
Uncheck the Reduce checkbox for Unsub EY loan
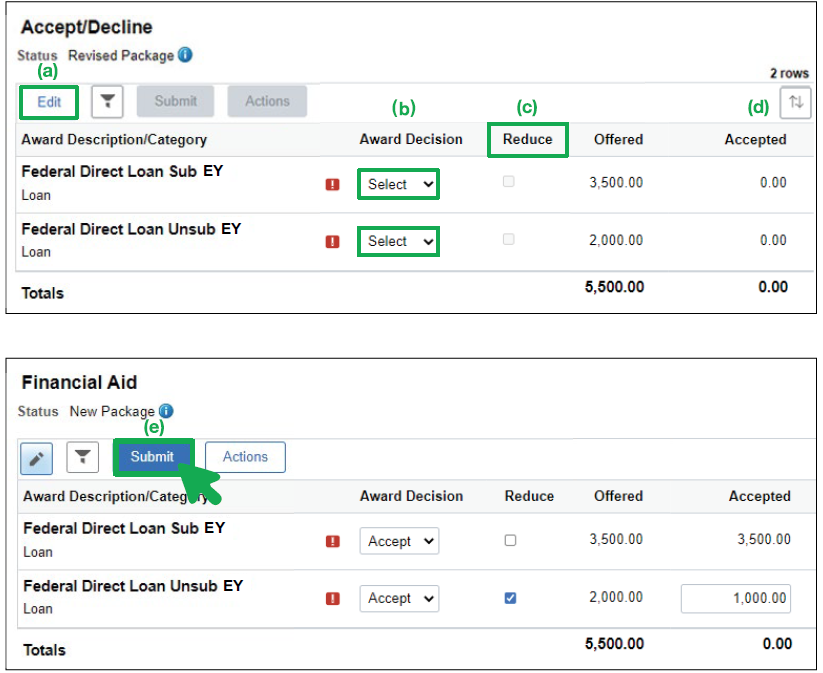click(x=509, y=598)
